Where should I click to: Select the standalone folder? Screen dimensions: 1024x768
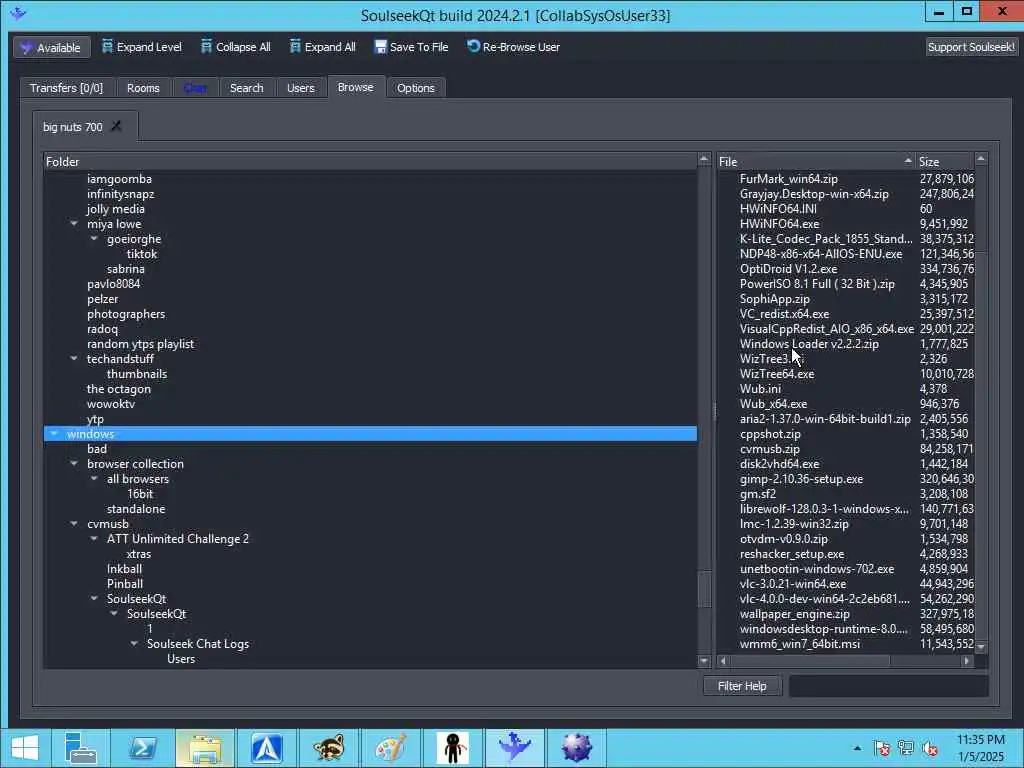136,509
